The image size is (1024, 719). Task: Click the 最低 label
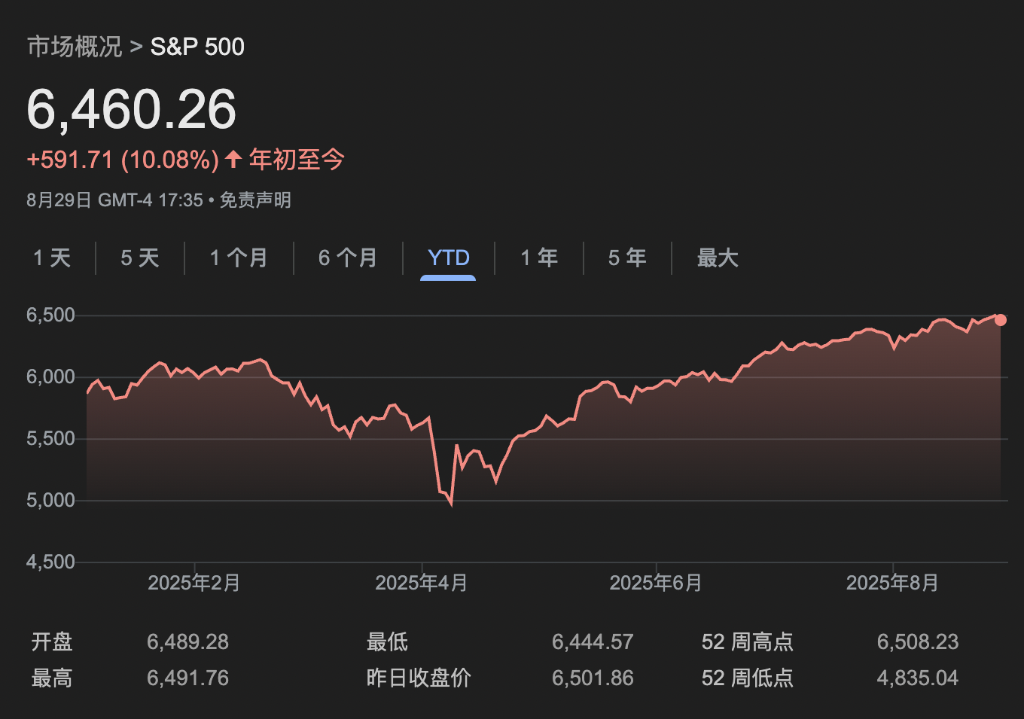pyautogui.click(x=387, y=642)
